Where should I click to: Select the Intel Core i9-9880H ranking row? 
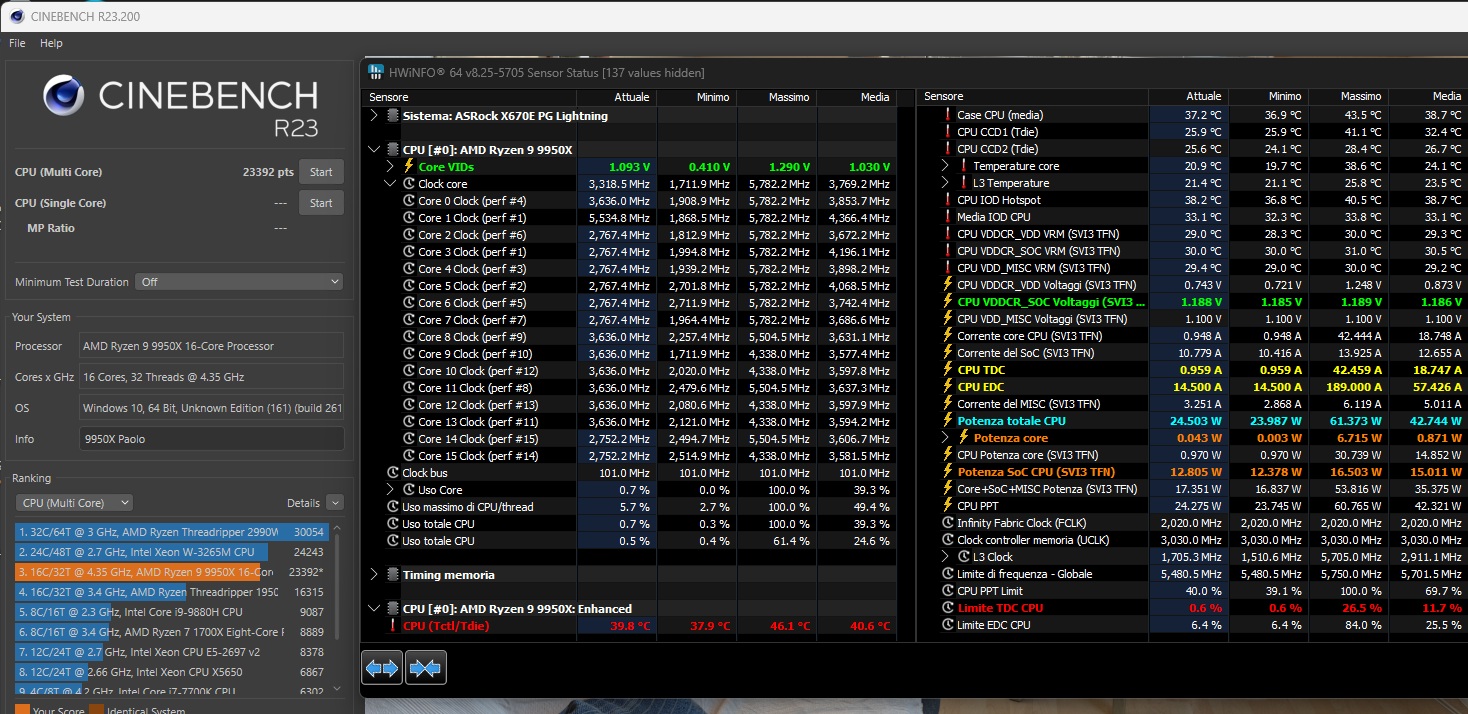pyautogui.click(x=171, y=612)
